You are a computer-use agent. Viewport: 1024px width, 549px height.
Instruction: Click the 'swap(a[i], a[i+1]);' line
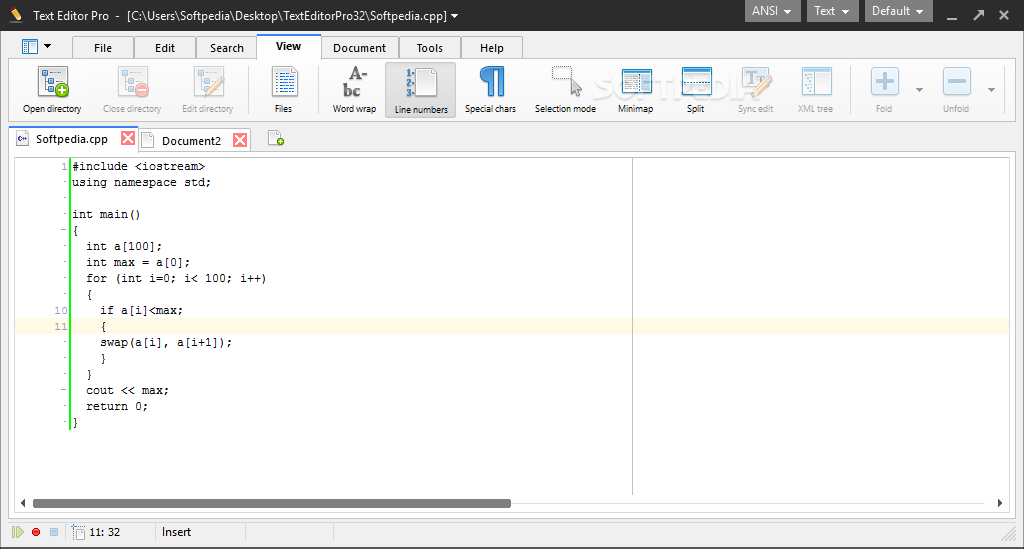(166, 342)
